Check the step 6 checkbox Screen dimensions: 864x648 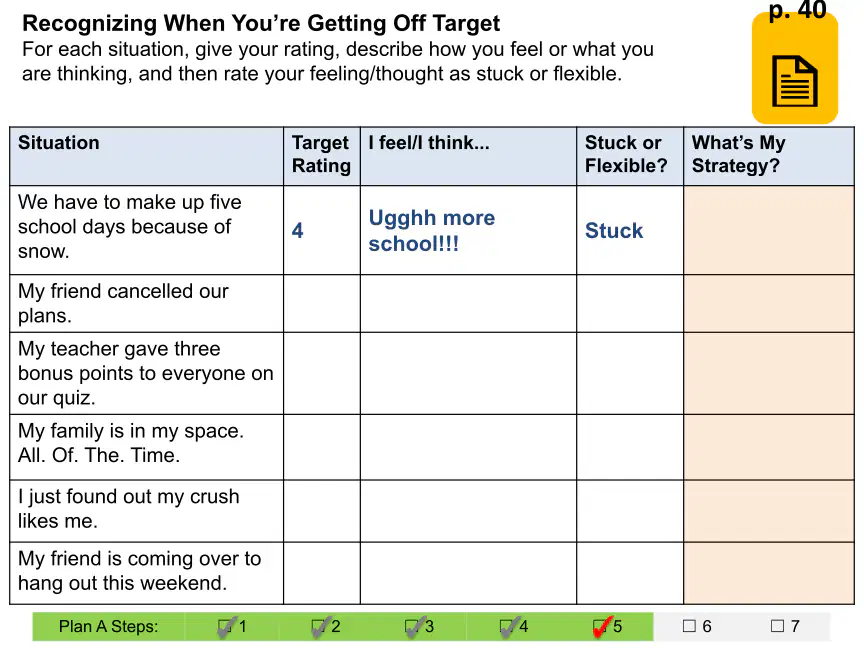pyautogui.click(x=689, y=626)
